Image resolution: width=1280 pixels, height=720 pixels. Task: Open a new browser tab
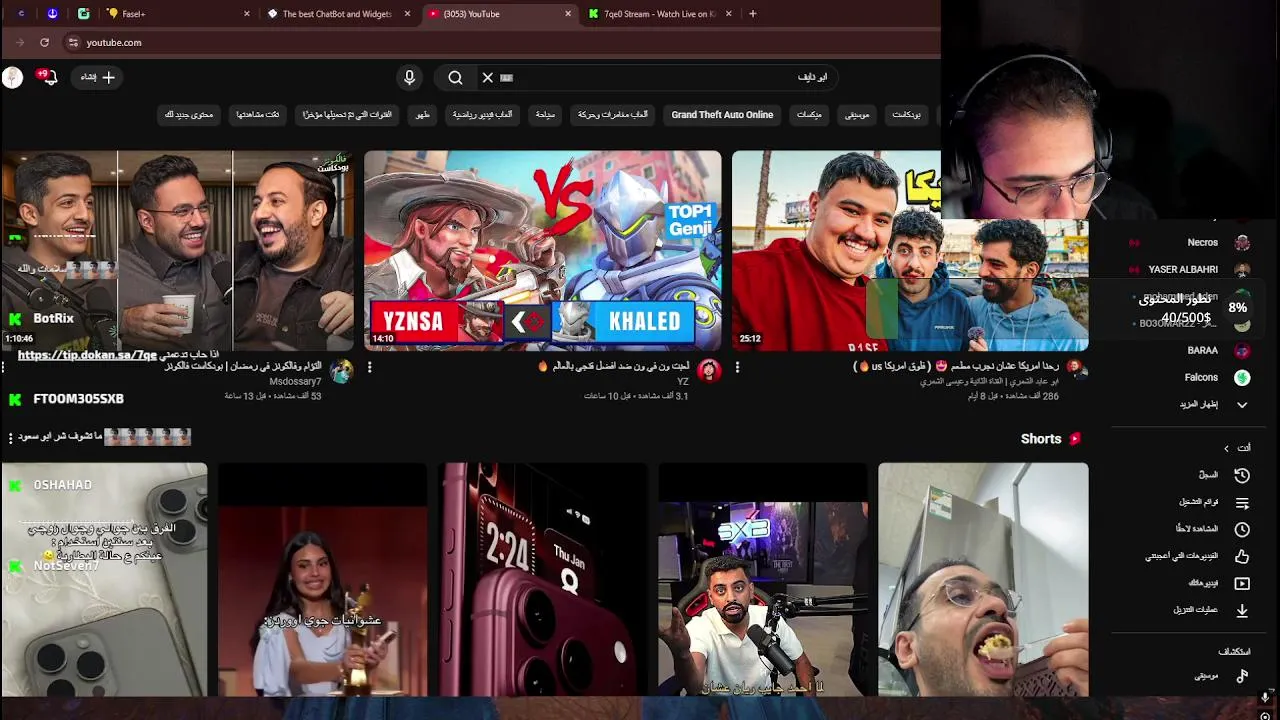click(x=752, y=14)
